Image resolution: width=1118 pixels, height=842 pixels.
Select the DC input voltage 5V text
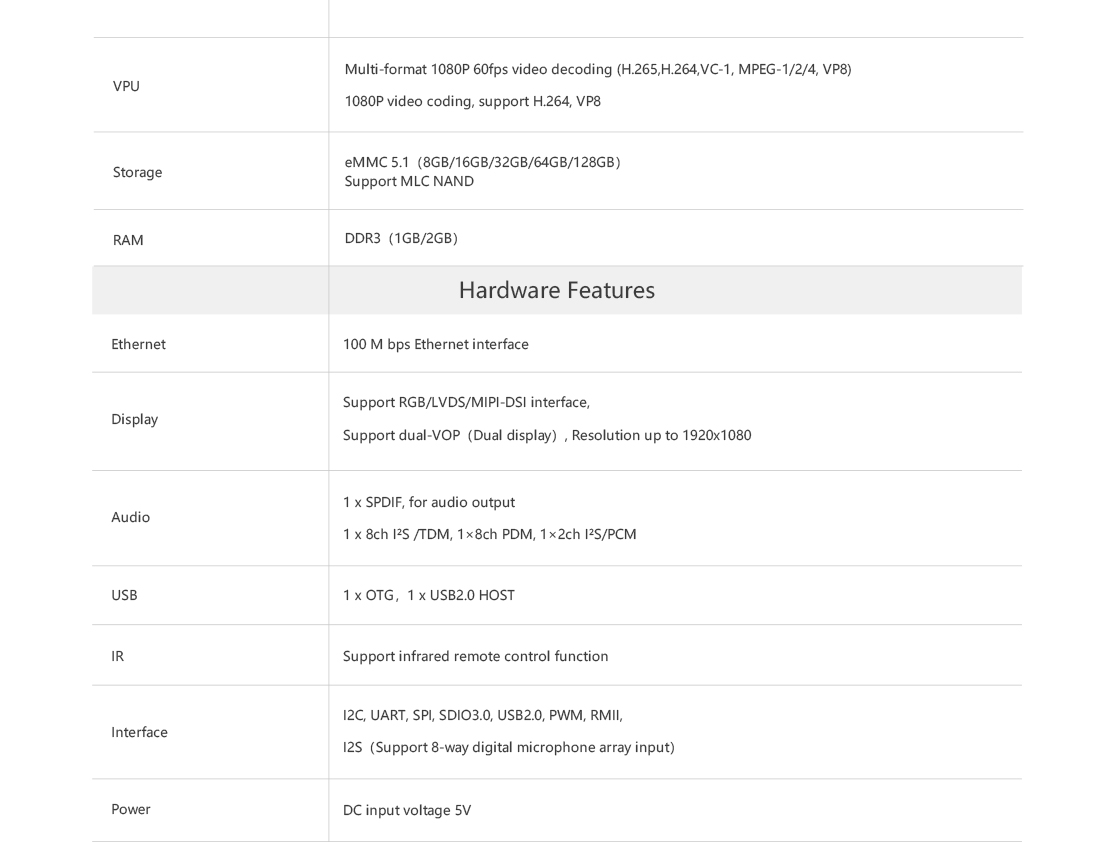click(407, 810)
